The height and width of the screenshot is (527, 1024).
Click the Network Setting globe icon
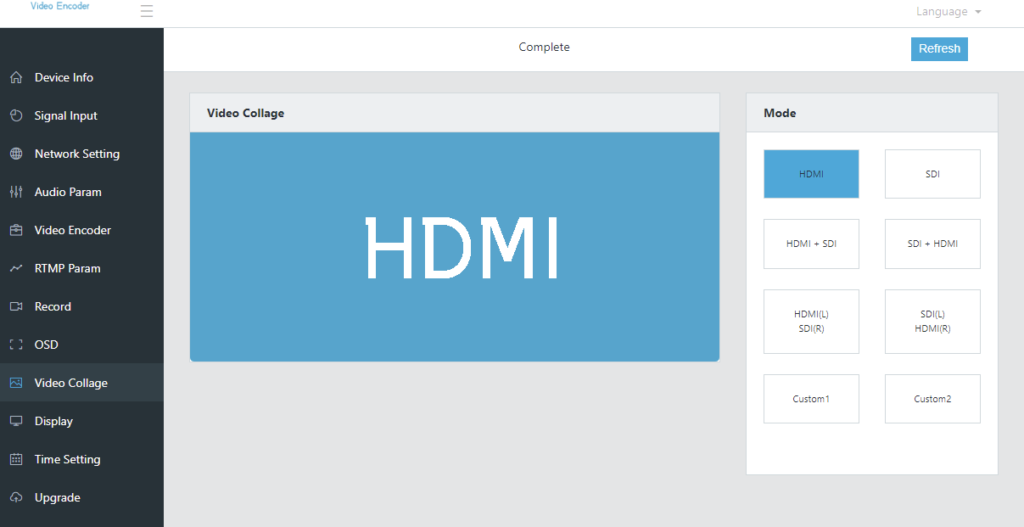pyautogui.click(x=16, y=154)
